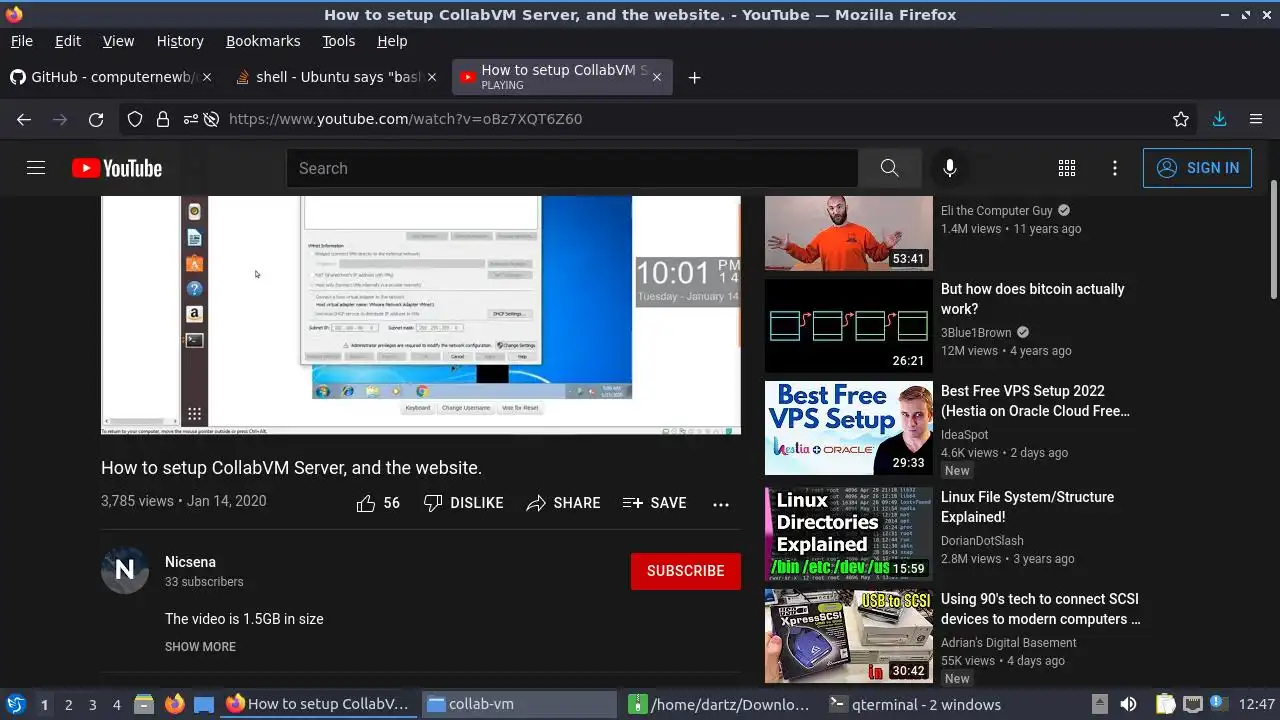Screen dimensions: 1280x720
Task: Open the system start menu icon
Action: pos(15,704)
